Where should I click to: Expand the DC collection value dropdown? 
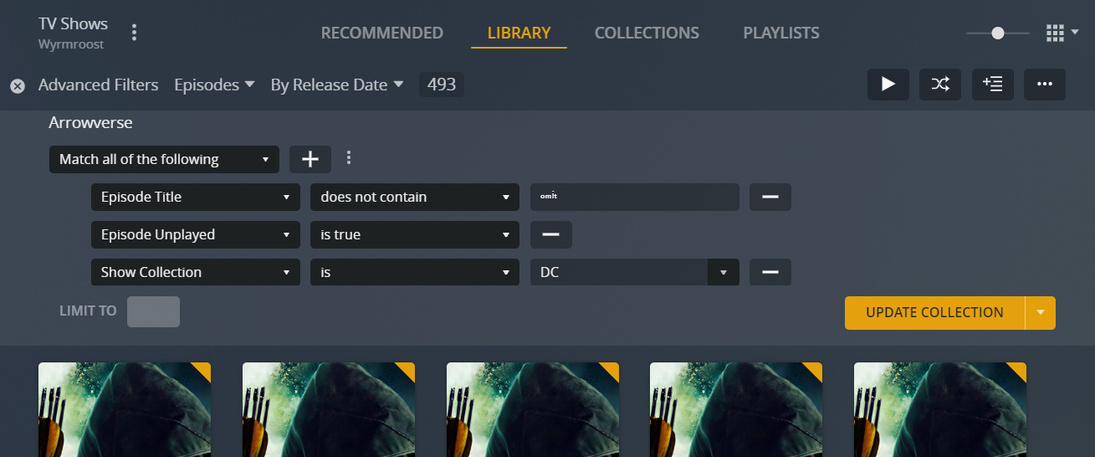tap(723, 272)
